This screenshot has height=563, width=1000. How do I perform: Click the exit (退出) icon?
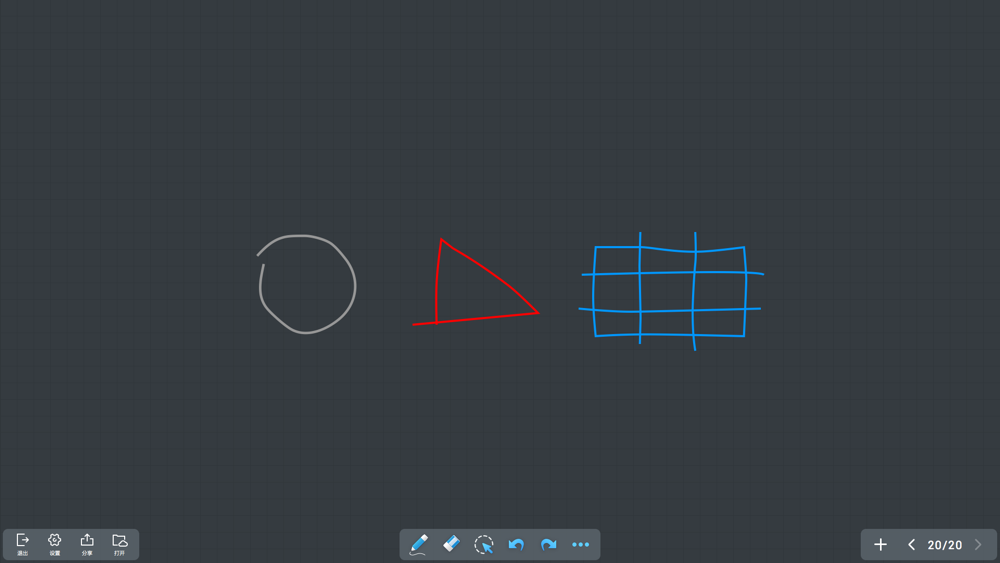[23, 540]
